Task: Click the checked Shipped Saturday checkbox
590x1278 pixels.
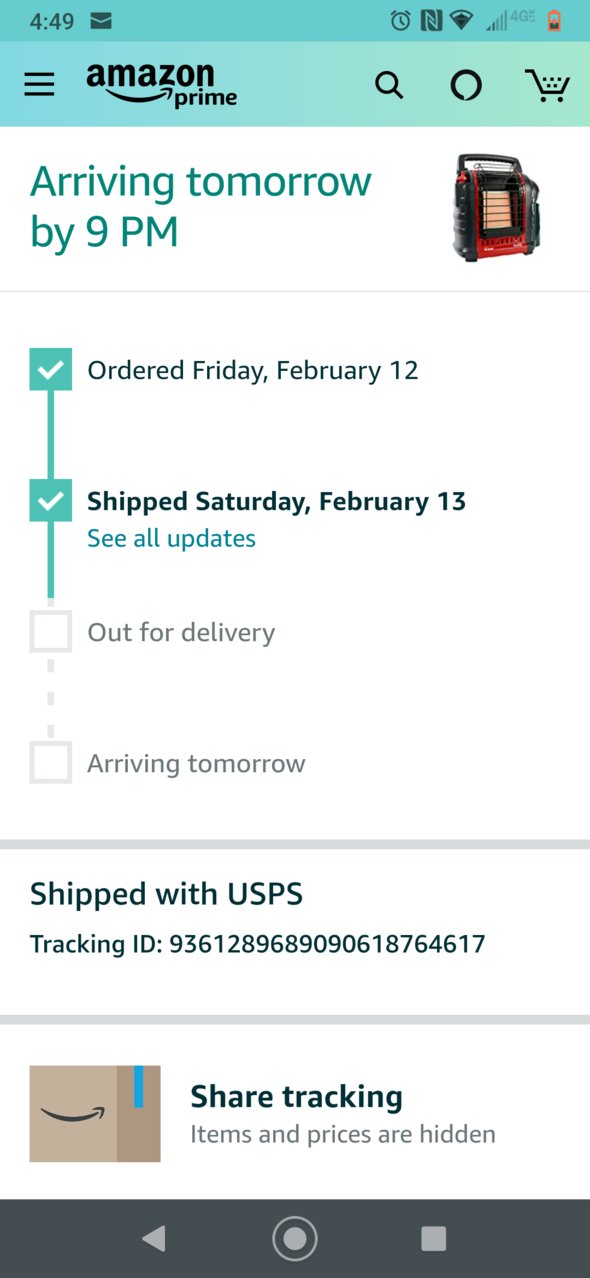Action: tap(50, 501)
